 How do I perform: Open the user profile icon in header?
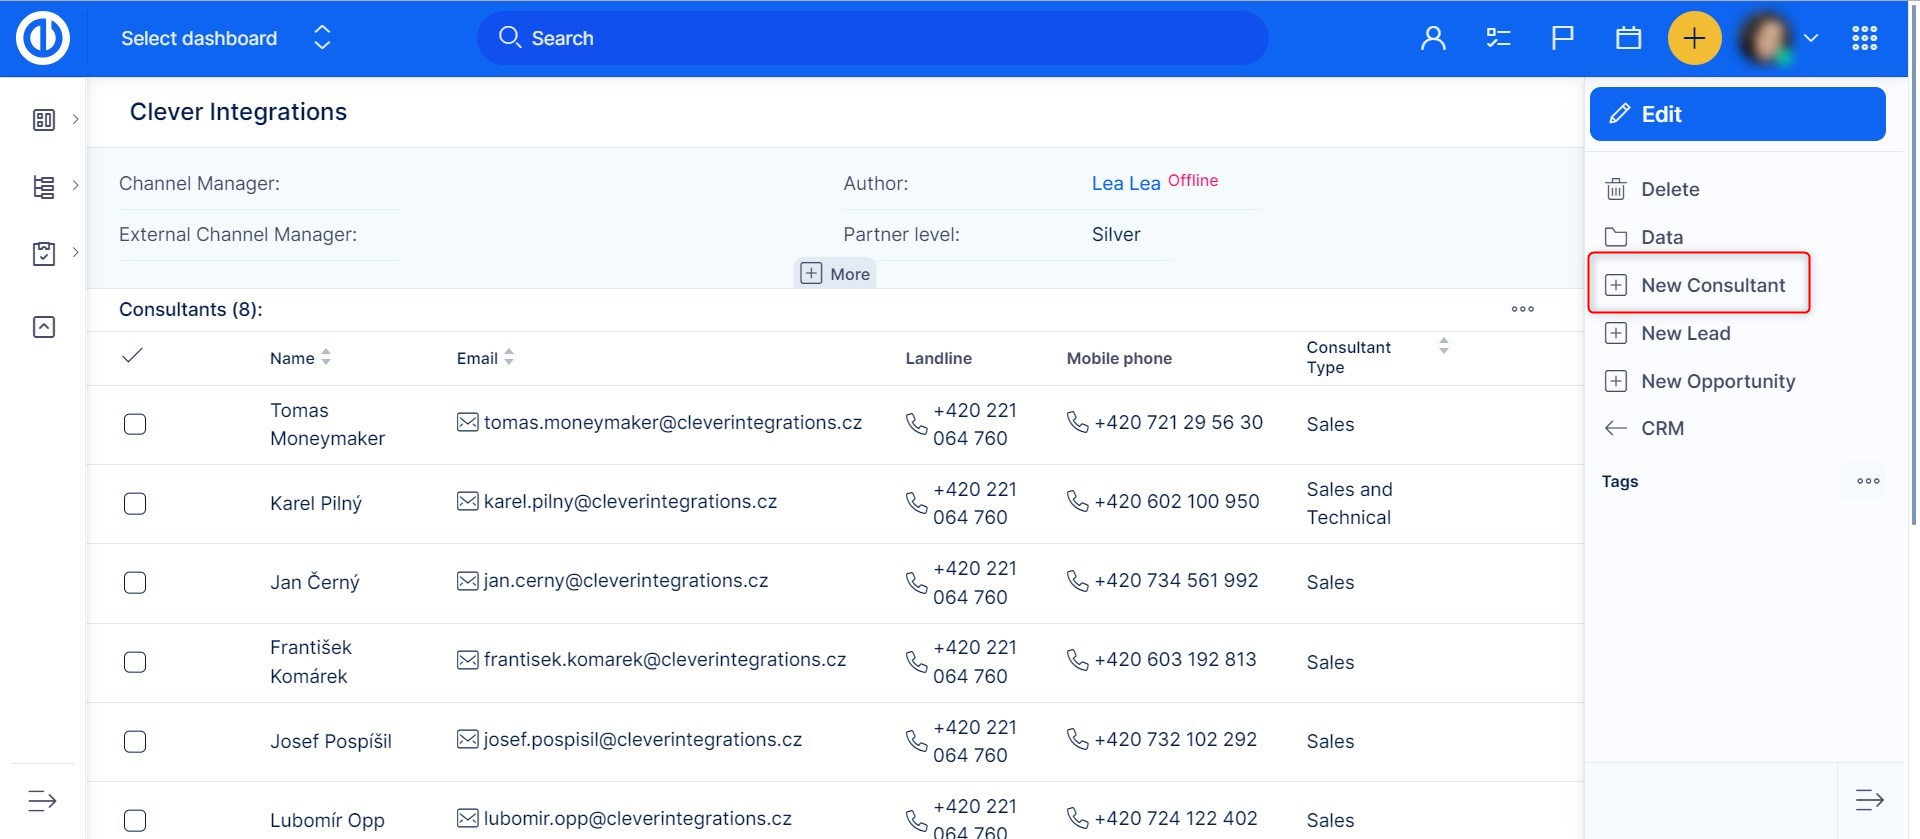coord(1433,39)
